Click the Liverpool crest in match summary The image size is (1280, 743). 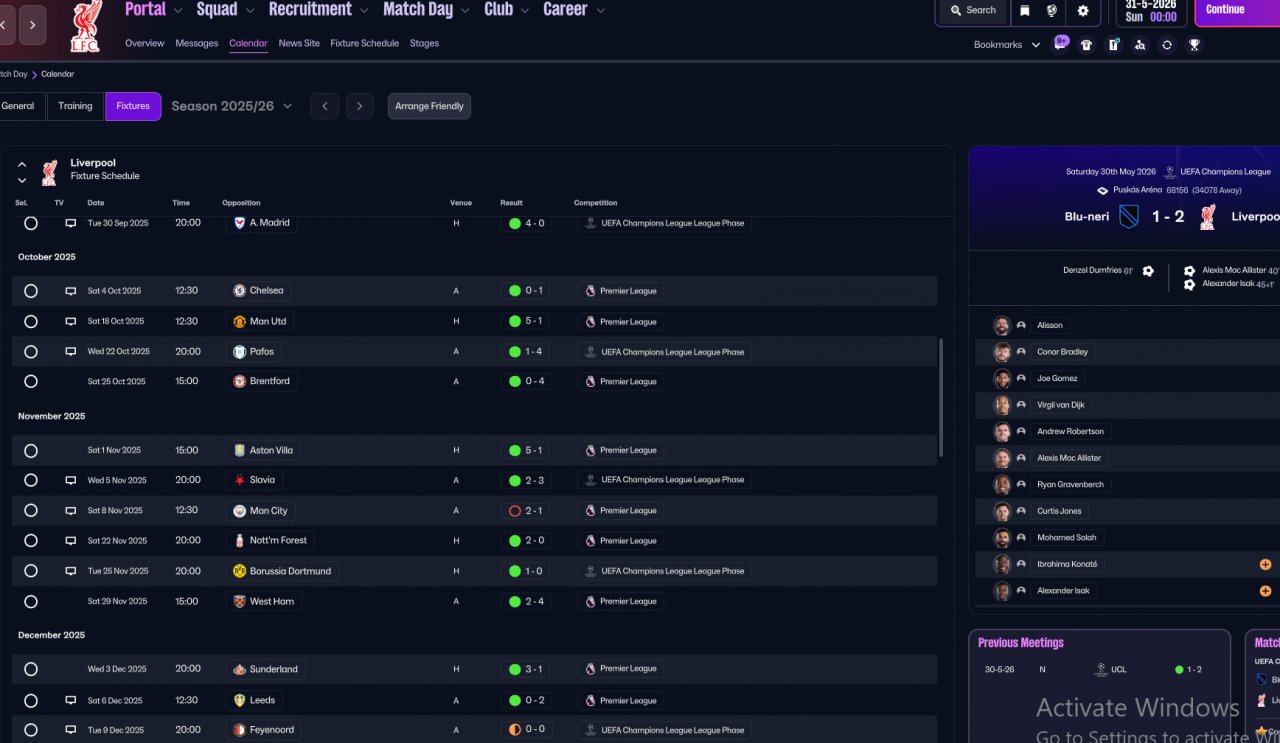(x=1207, y=217)
